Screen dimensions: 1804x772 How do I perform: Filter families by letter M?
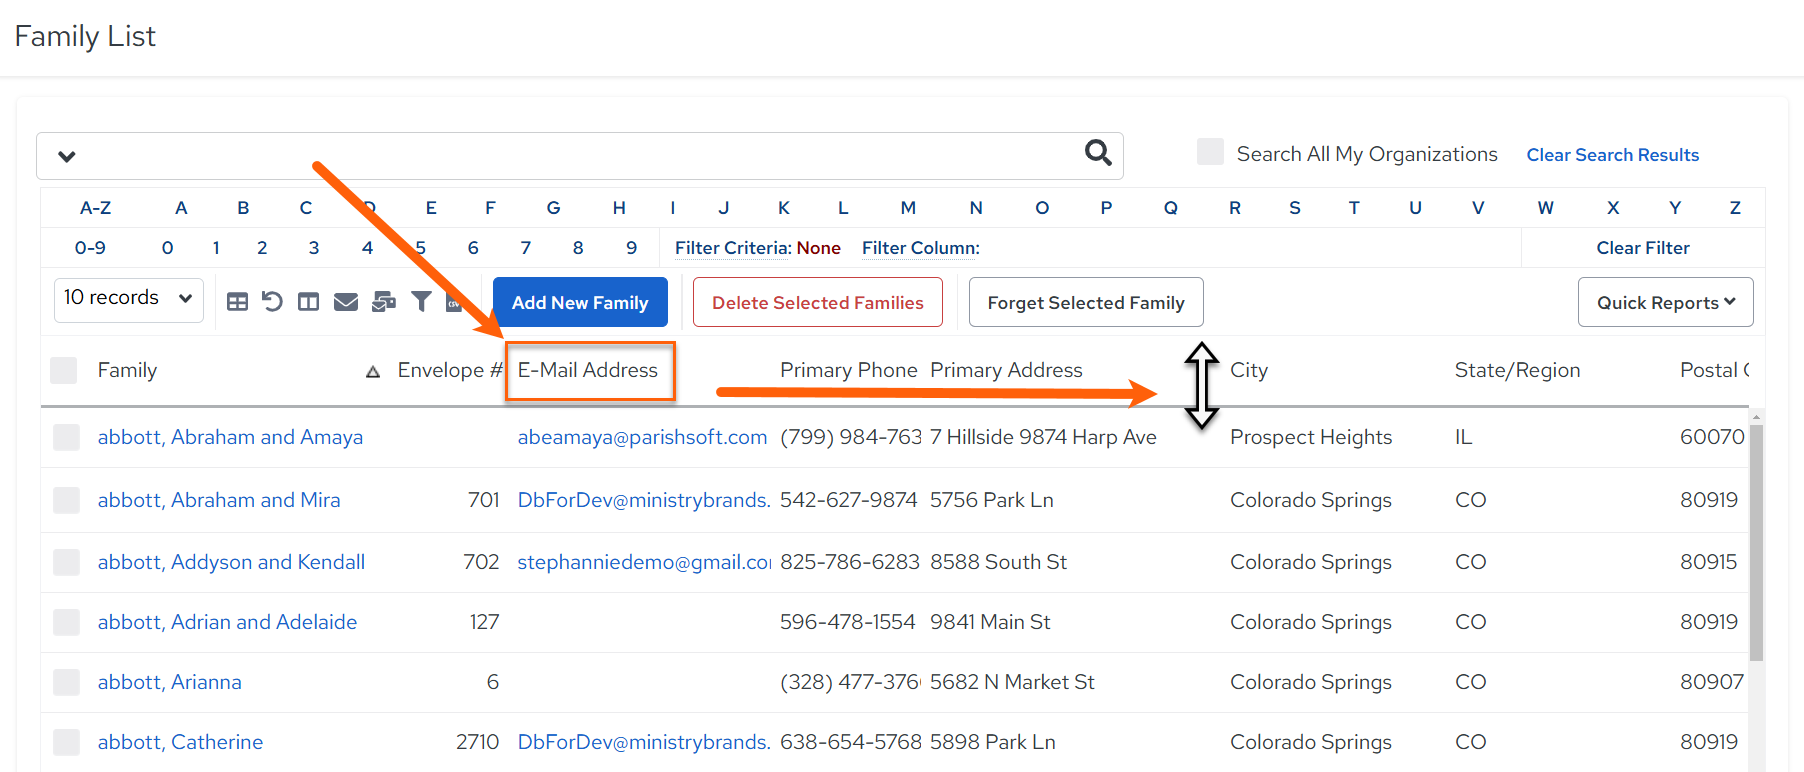point(908,208)
